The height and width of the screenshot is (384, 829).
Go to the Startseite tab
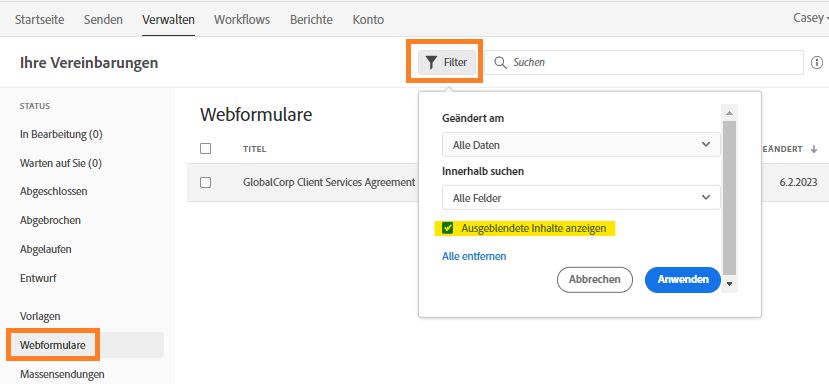[40, 20]
